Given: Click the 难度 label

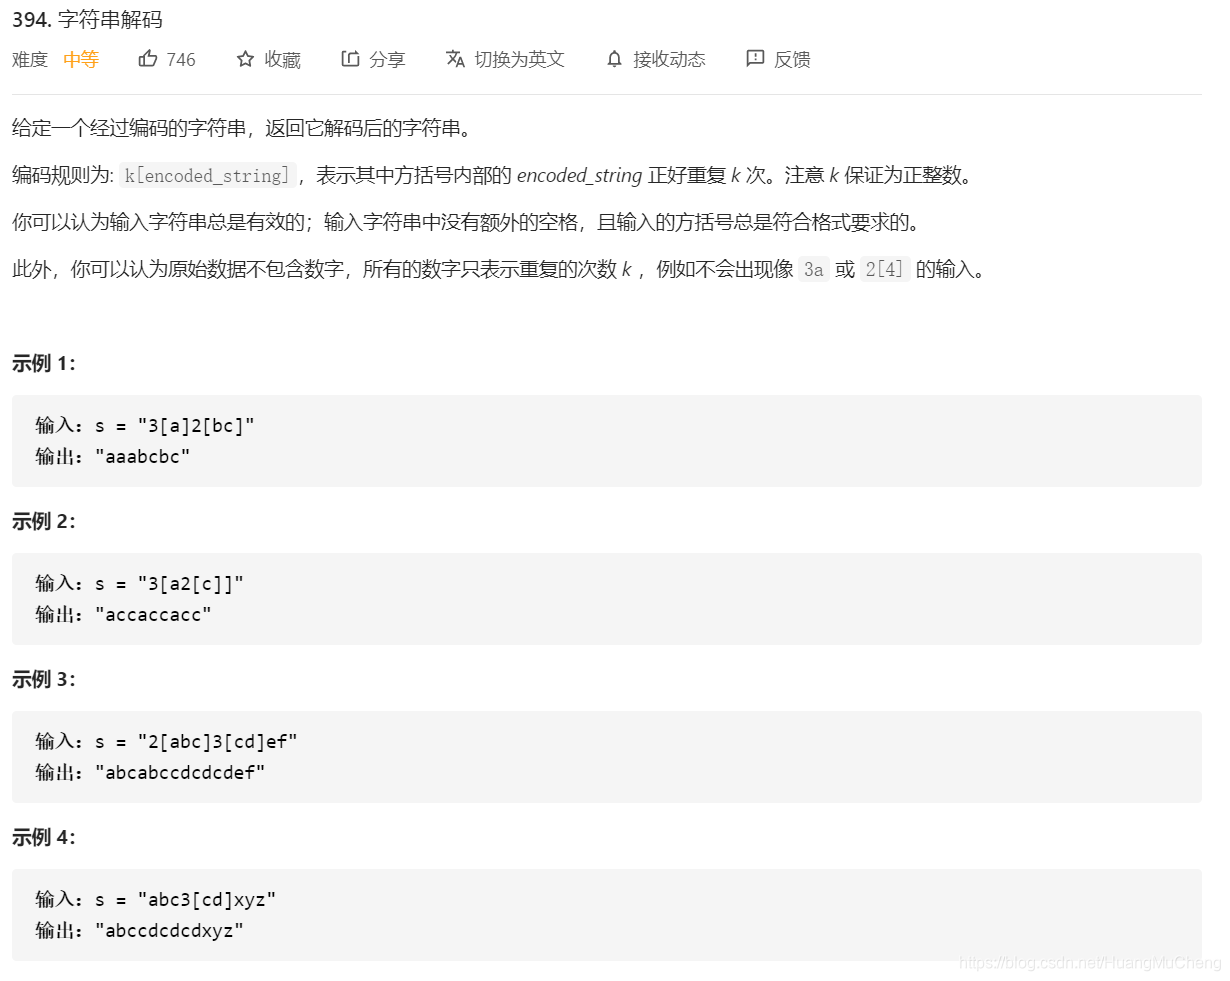Looking at the screenshot, I should pyautogui.click(x=30, y=60).
